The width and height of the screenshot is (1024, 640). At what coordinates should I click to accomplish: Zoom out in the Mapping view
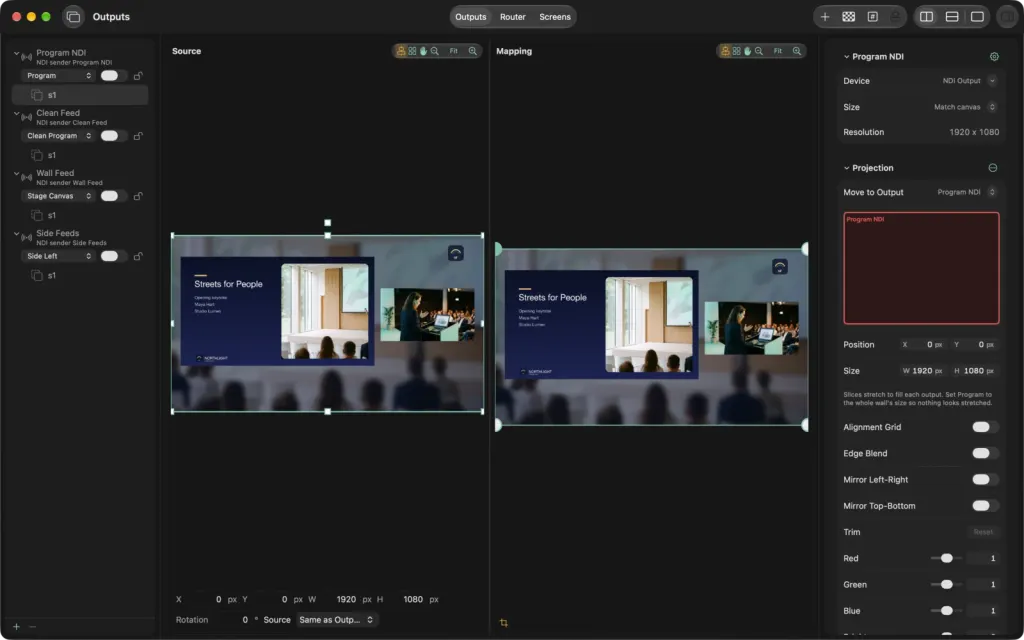pos(759,51)
